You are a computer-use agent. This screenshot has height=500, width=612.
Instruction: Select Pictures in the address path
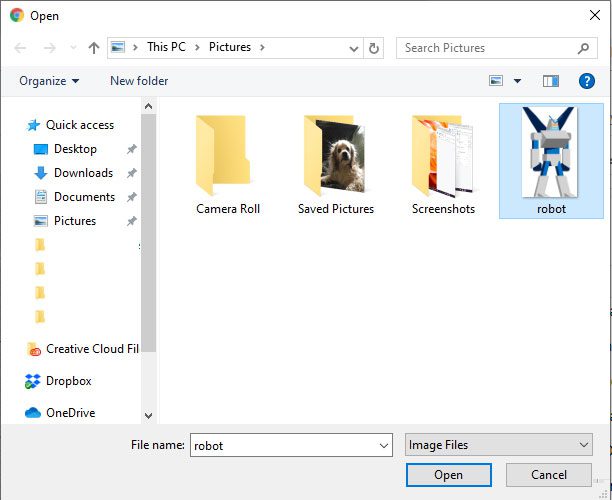pos(230,47)
